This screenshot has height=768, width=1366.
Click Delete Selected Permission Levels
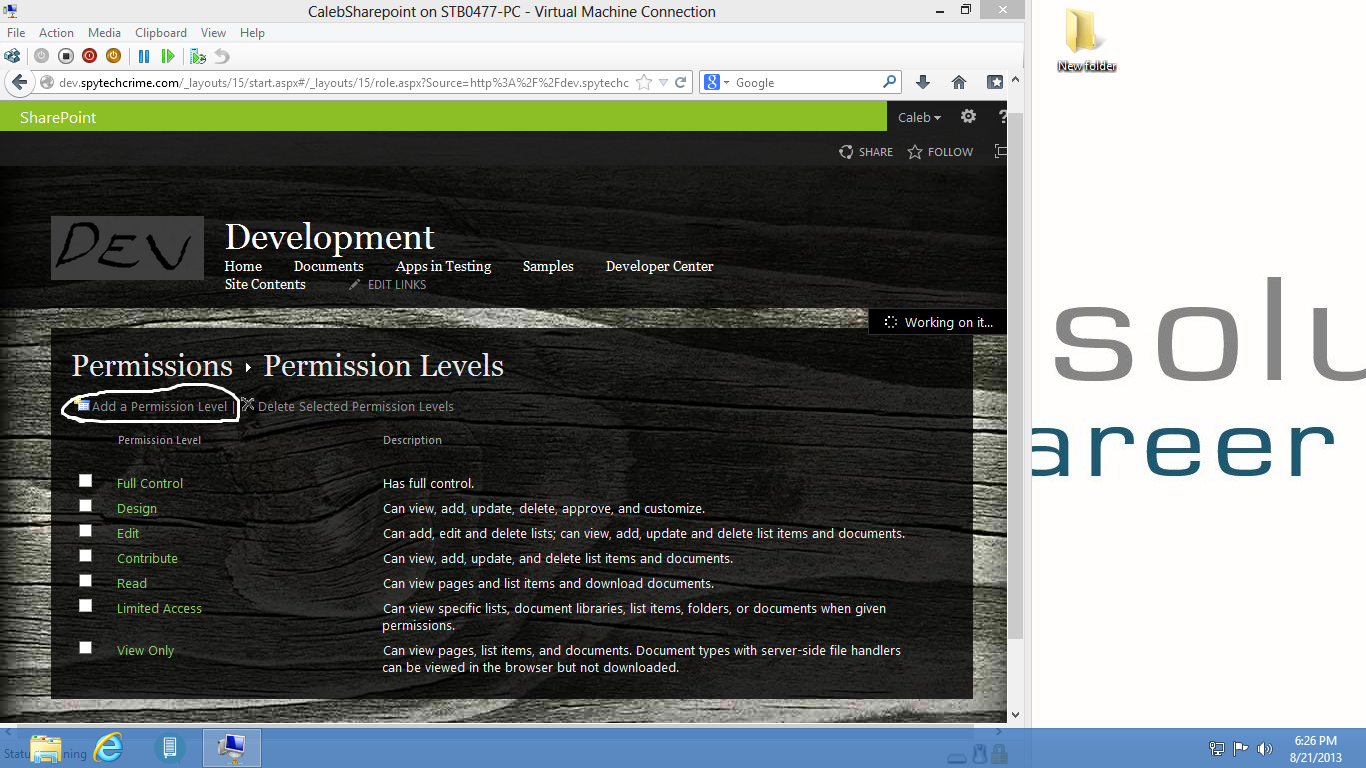[x=355, y=407]
